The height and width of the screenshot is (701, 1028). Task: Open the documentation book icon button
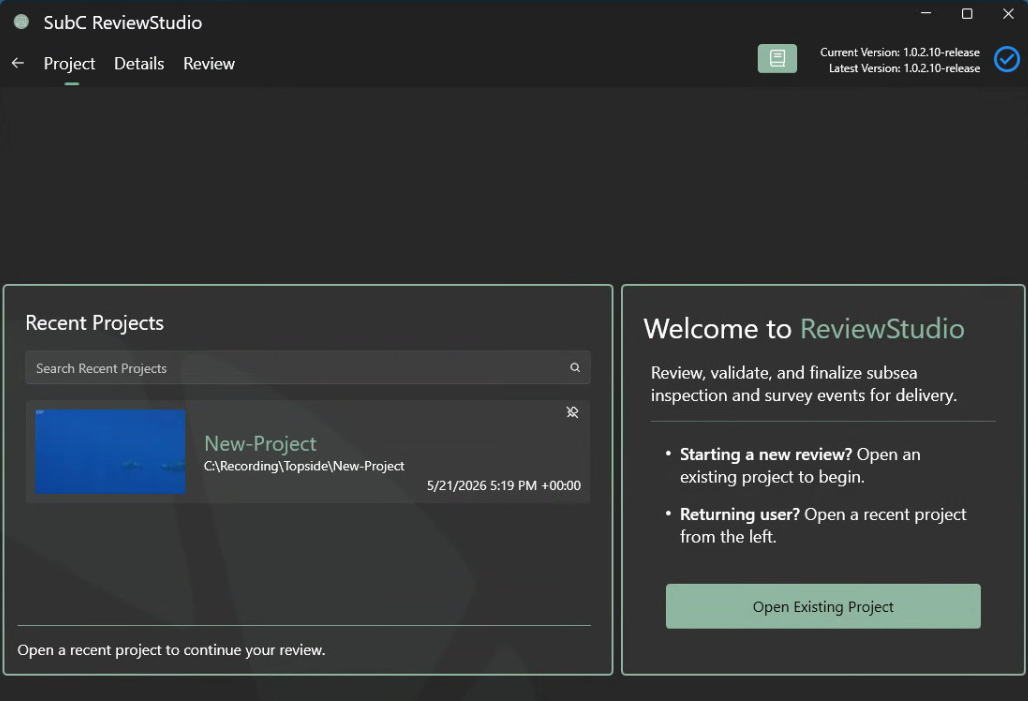[777, 58]
